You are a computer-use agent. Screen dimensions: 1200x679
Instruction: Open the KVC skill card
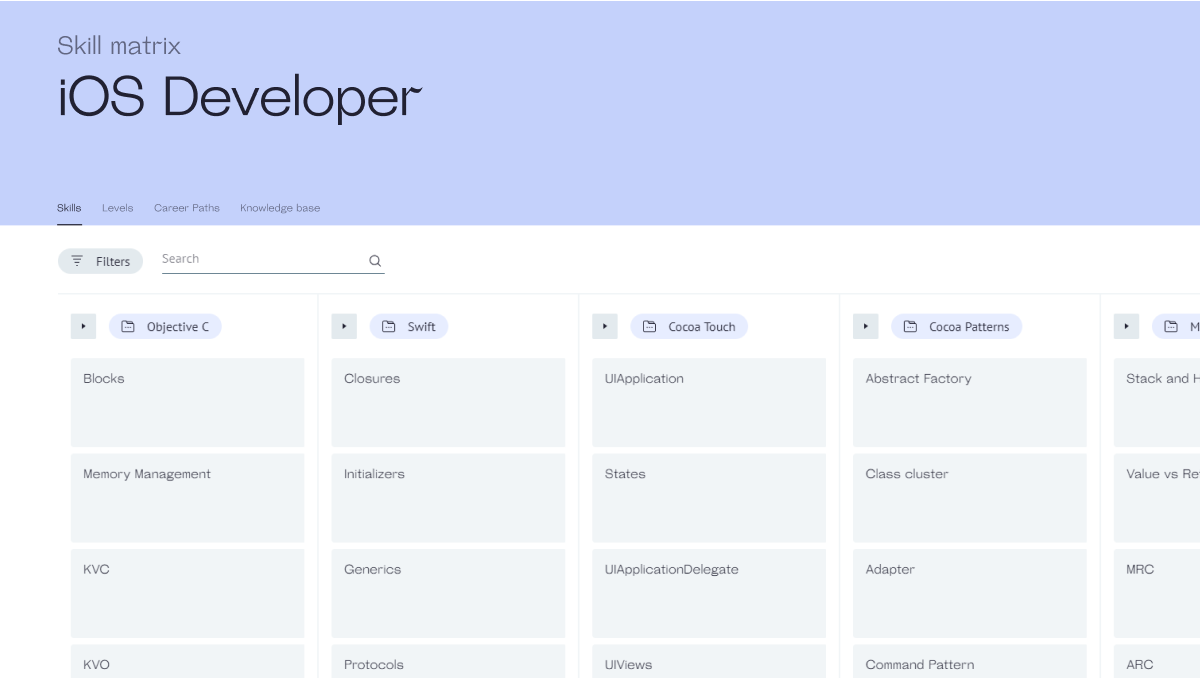[x=187, y=593]
